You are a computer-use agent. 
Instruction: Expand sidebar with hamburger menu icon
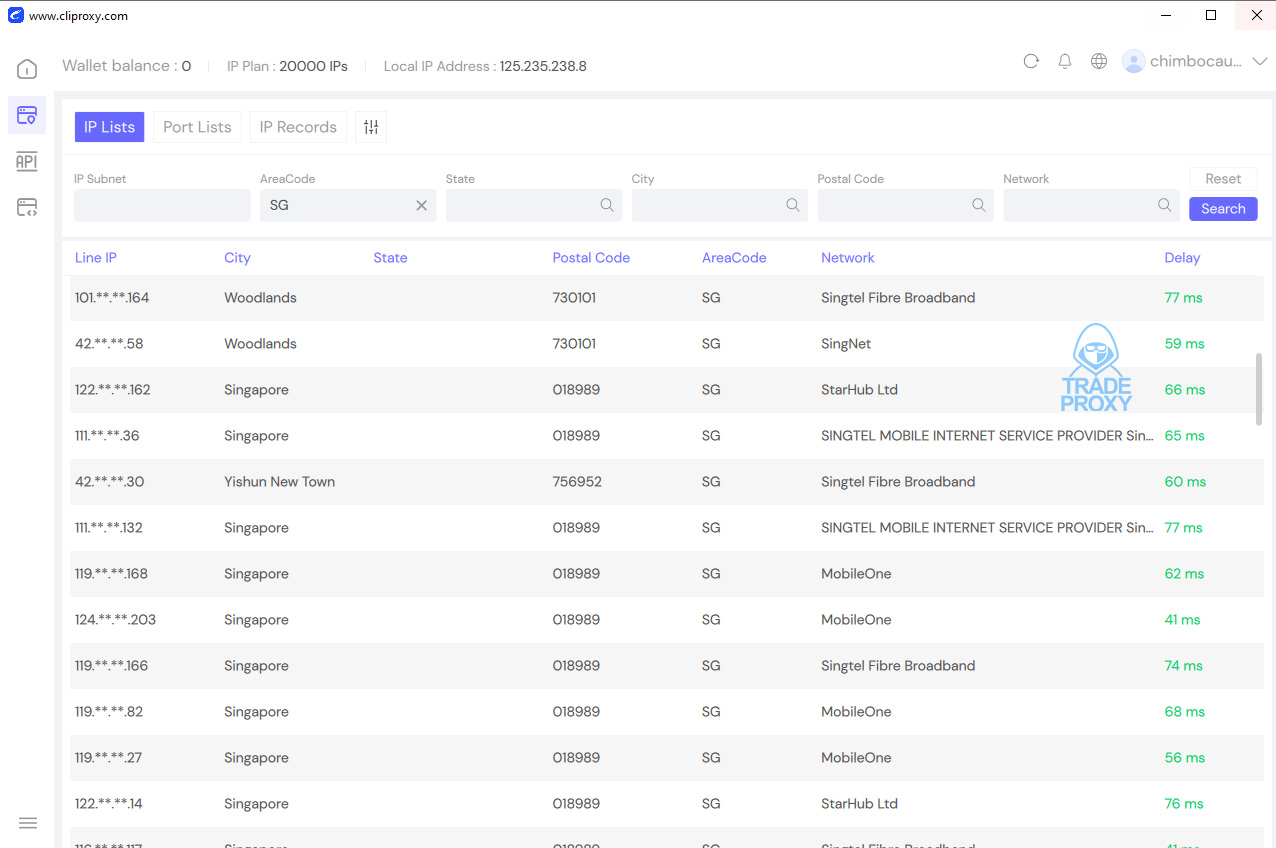(28, 823)
